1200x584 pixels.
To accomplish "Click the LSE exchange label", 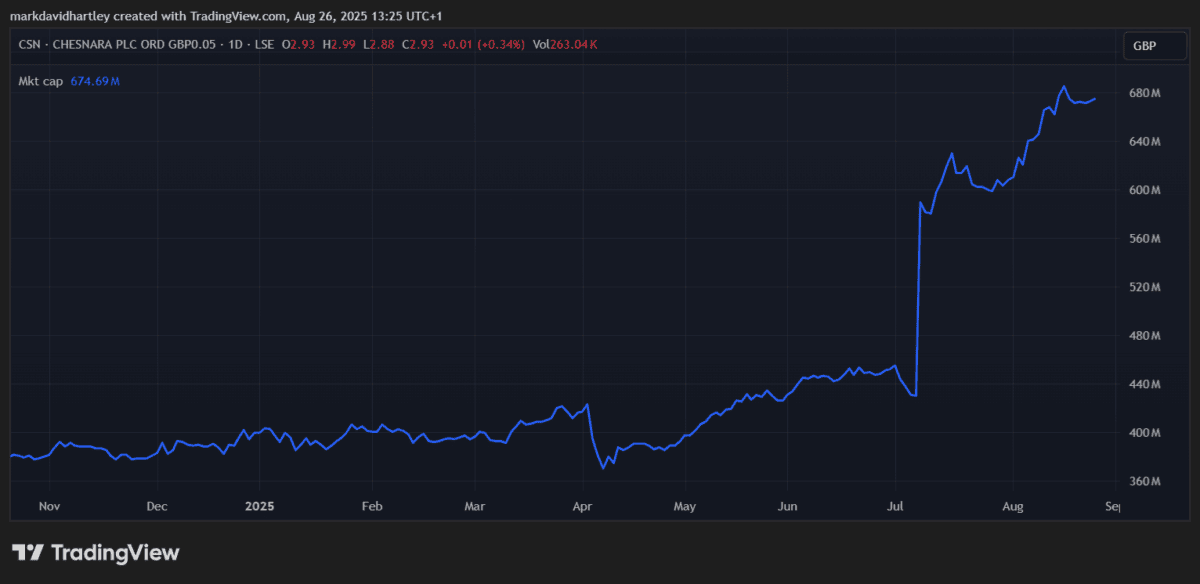I will (x=264, y=44).
